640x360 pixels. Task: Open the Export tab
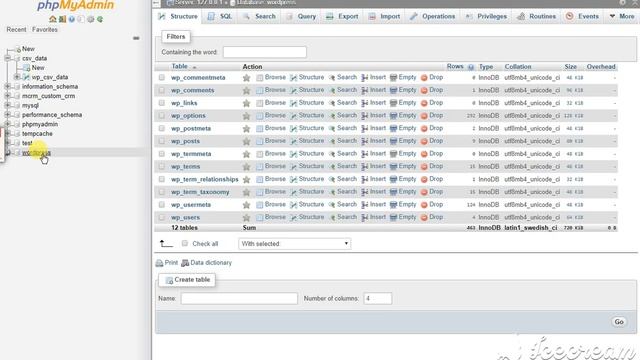point(342,16)
